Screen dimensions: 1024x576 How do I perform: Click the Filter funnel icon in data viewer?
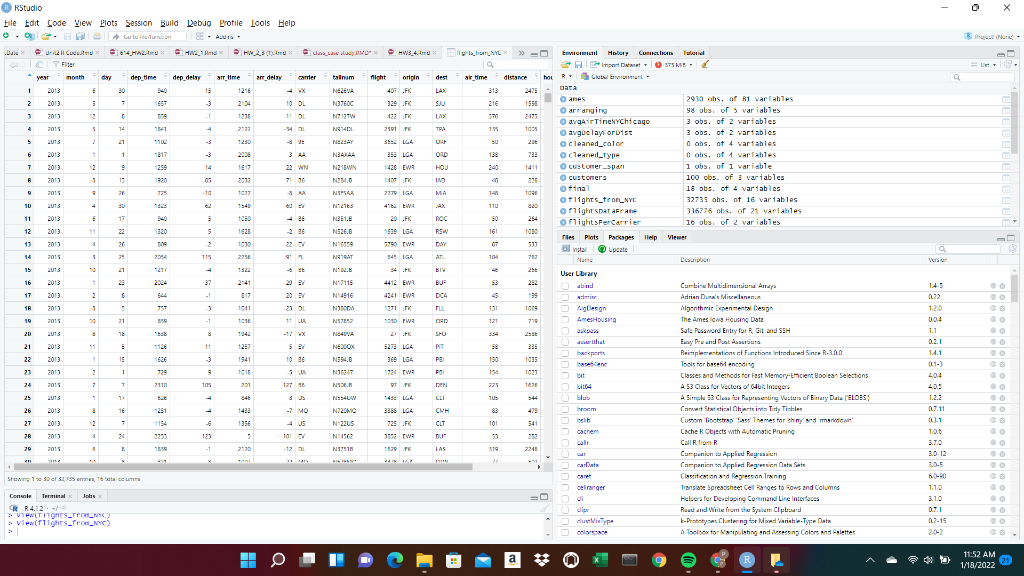55,64
